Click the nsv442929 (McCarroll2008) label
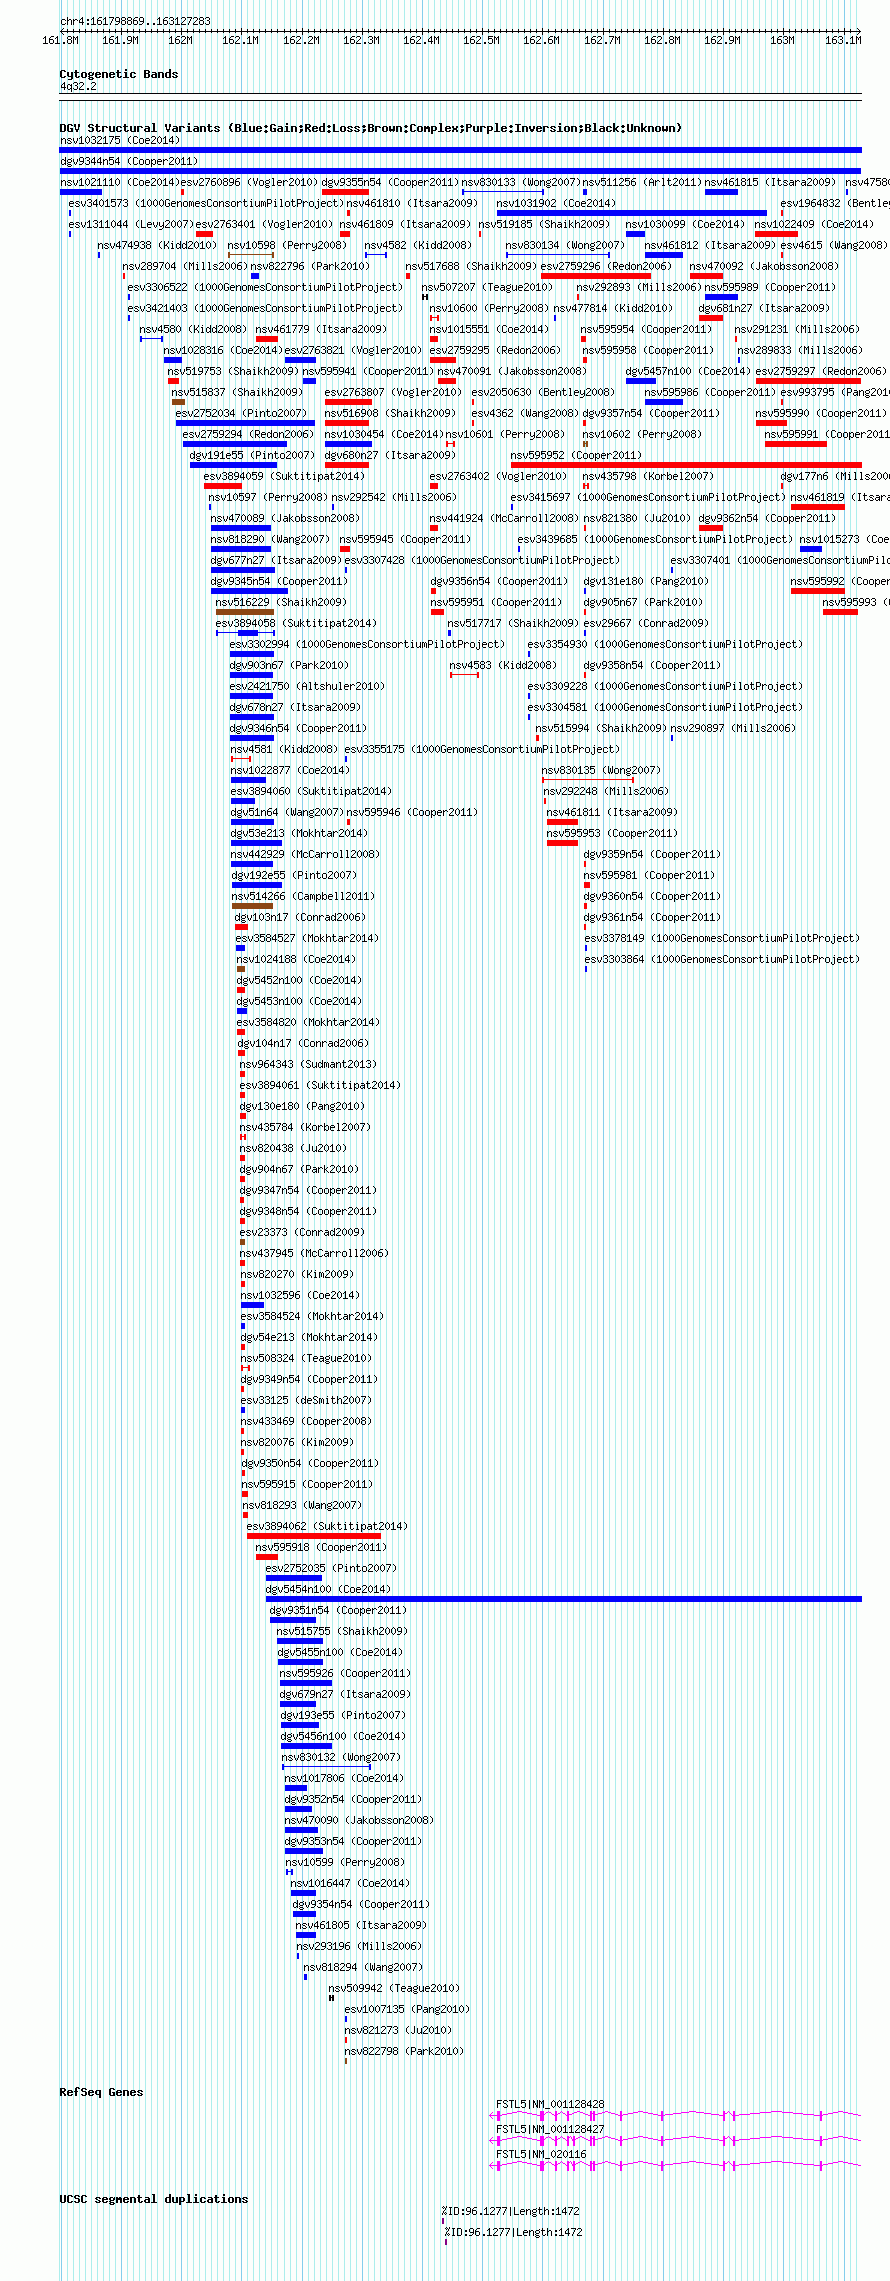 click(306, 854)
